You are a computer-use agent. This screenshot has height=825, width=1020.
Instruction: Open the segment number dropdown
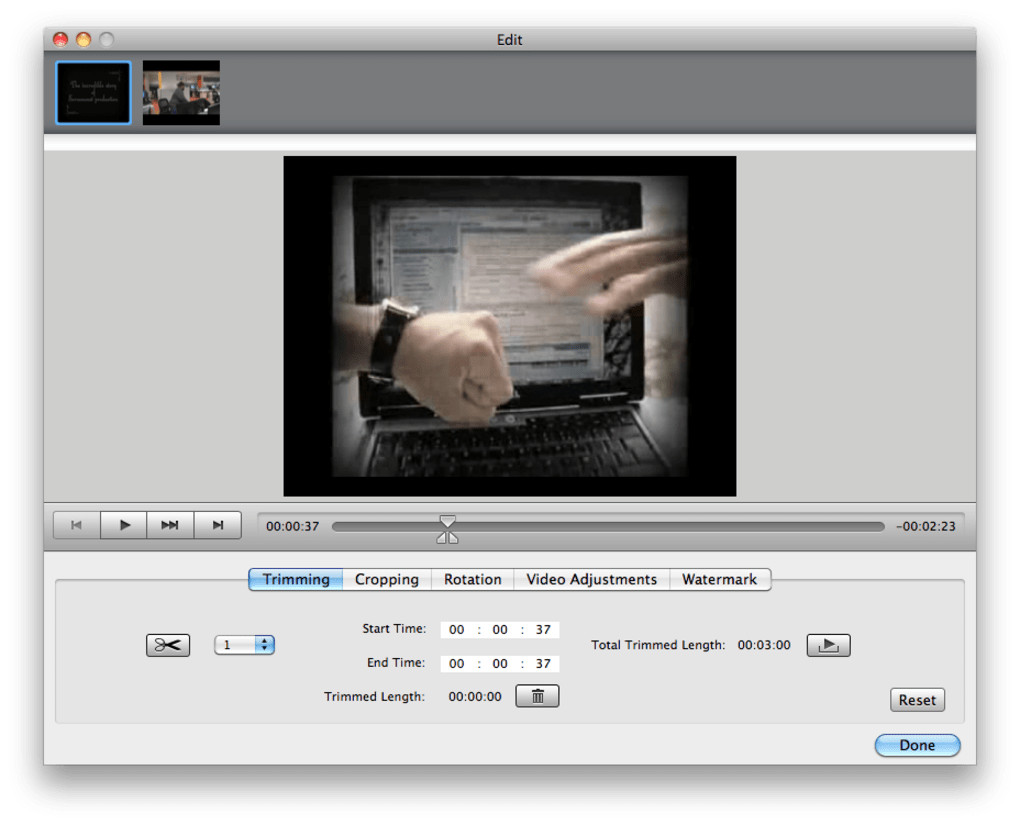(245, 645)
